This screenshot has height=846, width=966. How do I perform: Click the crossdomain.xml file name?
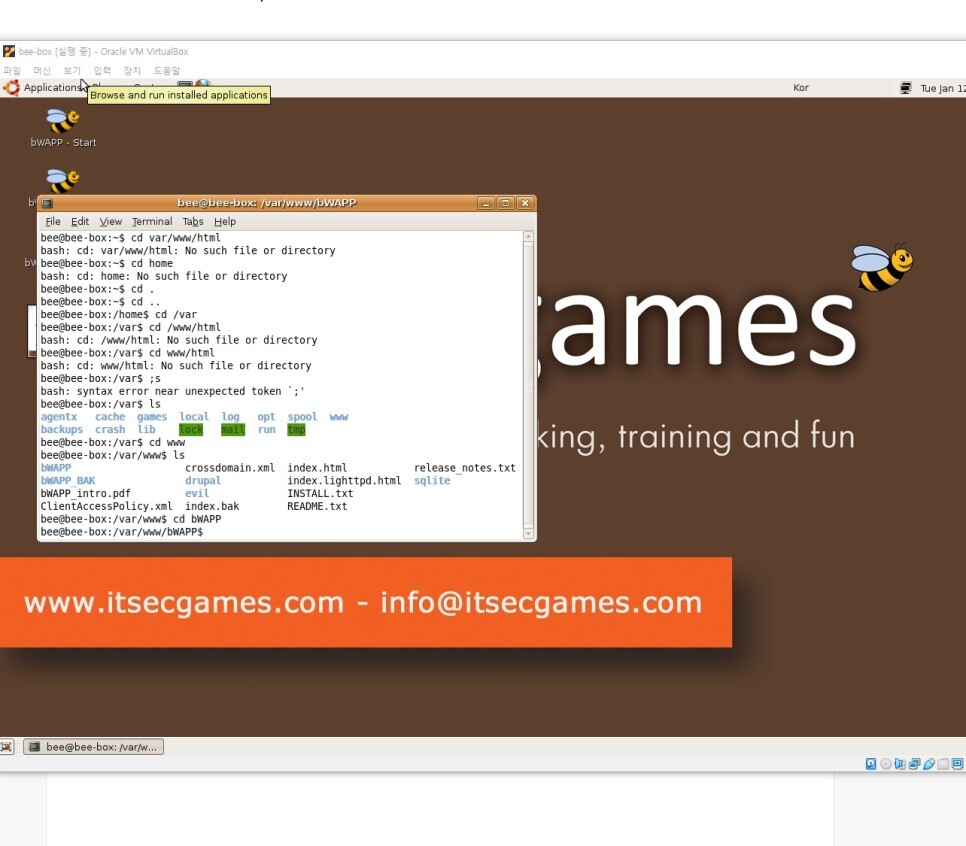point(230,468)
